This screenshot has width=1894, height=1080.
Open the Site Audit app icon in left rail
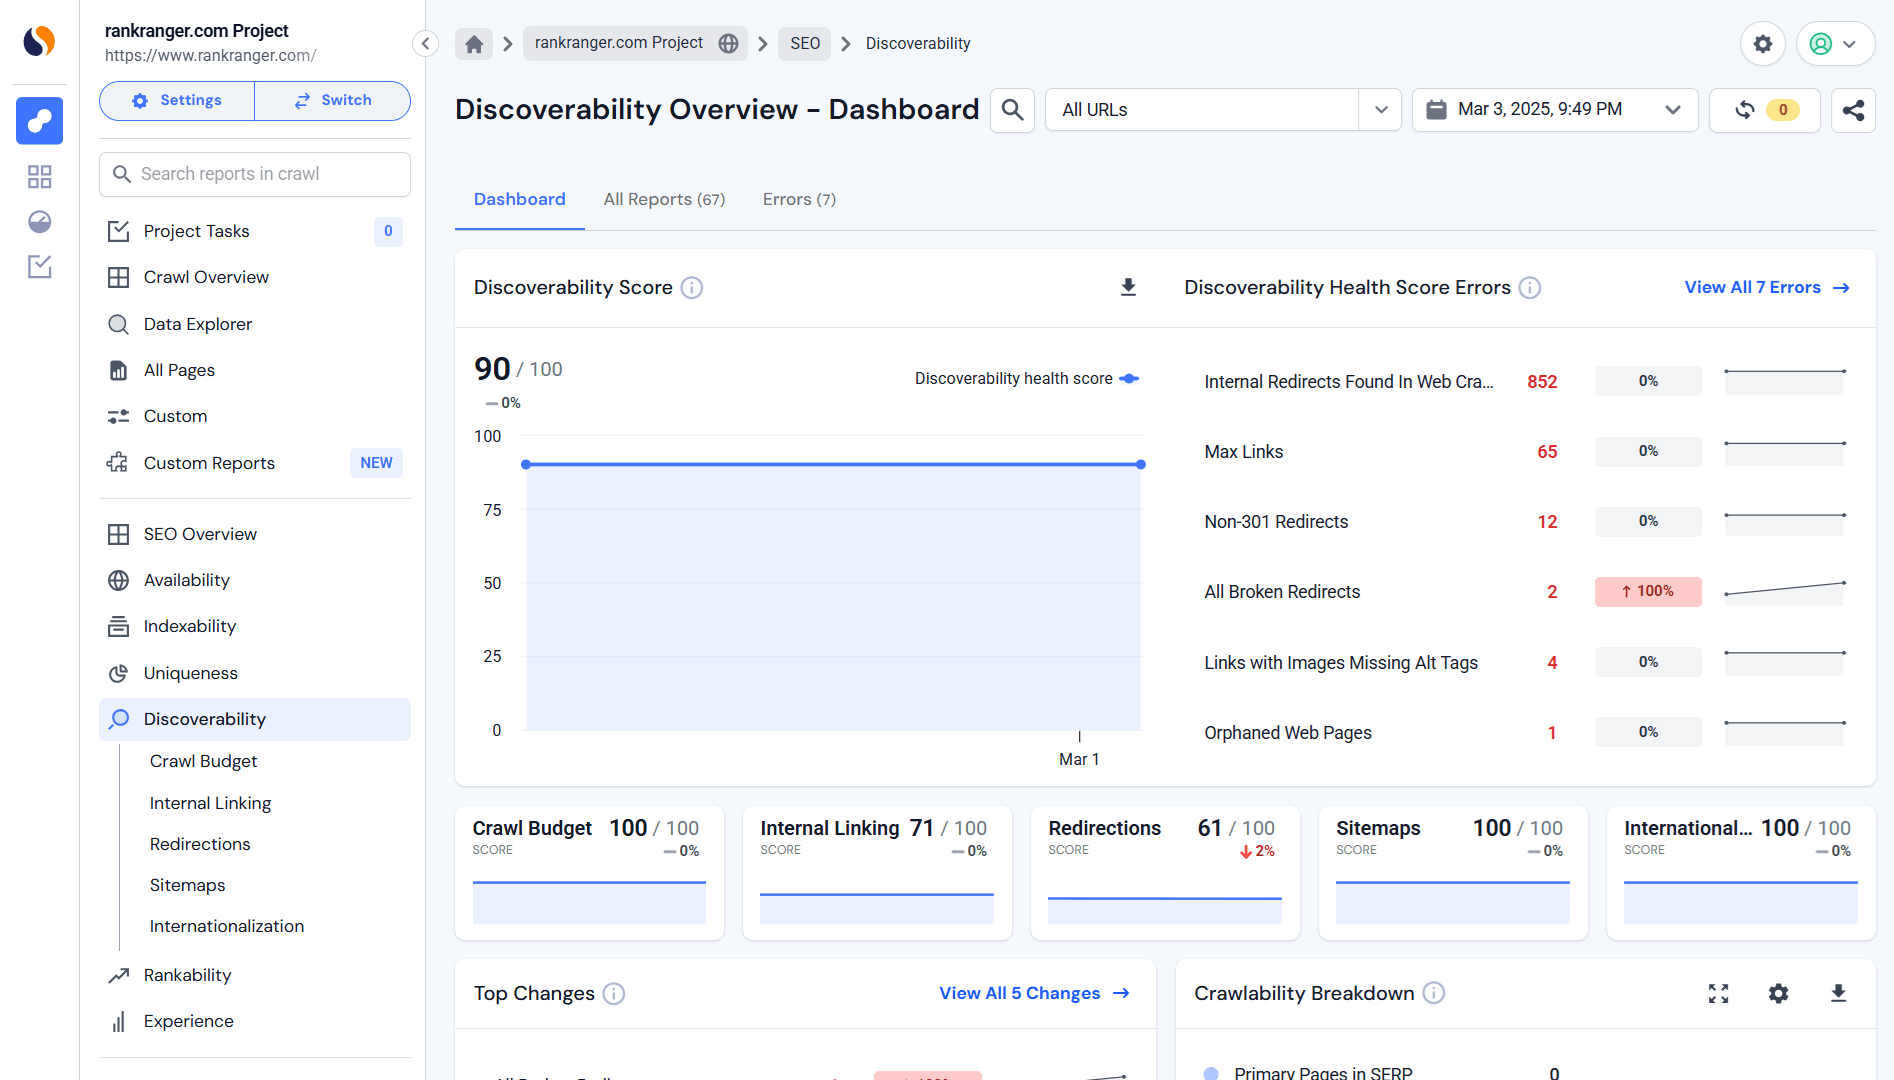(x=39, y=121)
